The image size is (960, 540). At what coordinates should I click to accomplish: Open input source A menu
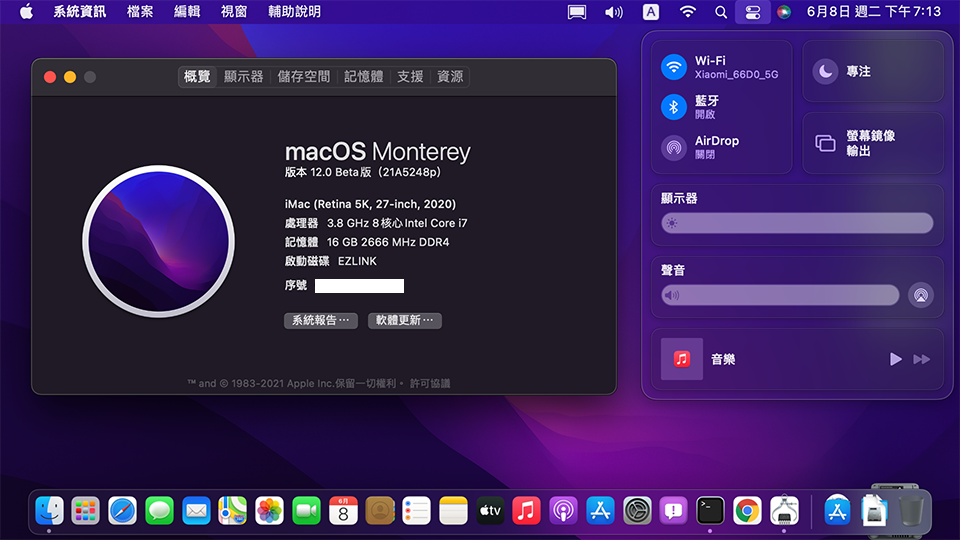(x=651, y=12)
